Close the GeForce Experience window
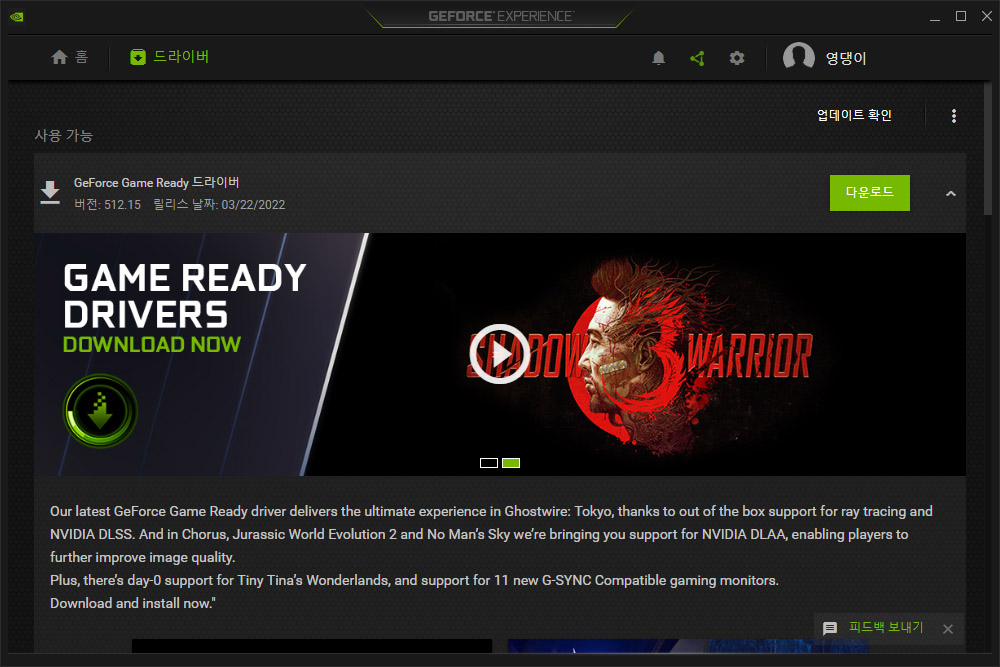Screen dimensions: 1000x667 987,16
